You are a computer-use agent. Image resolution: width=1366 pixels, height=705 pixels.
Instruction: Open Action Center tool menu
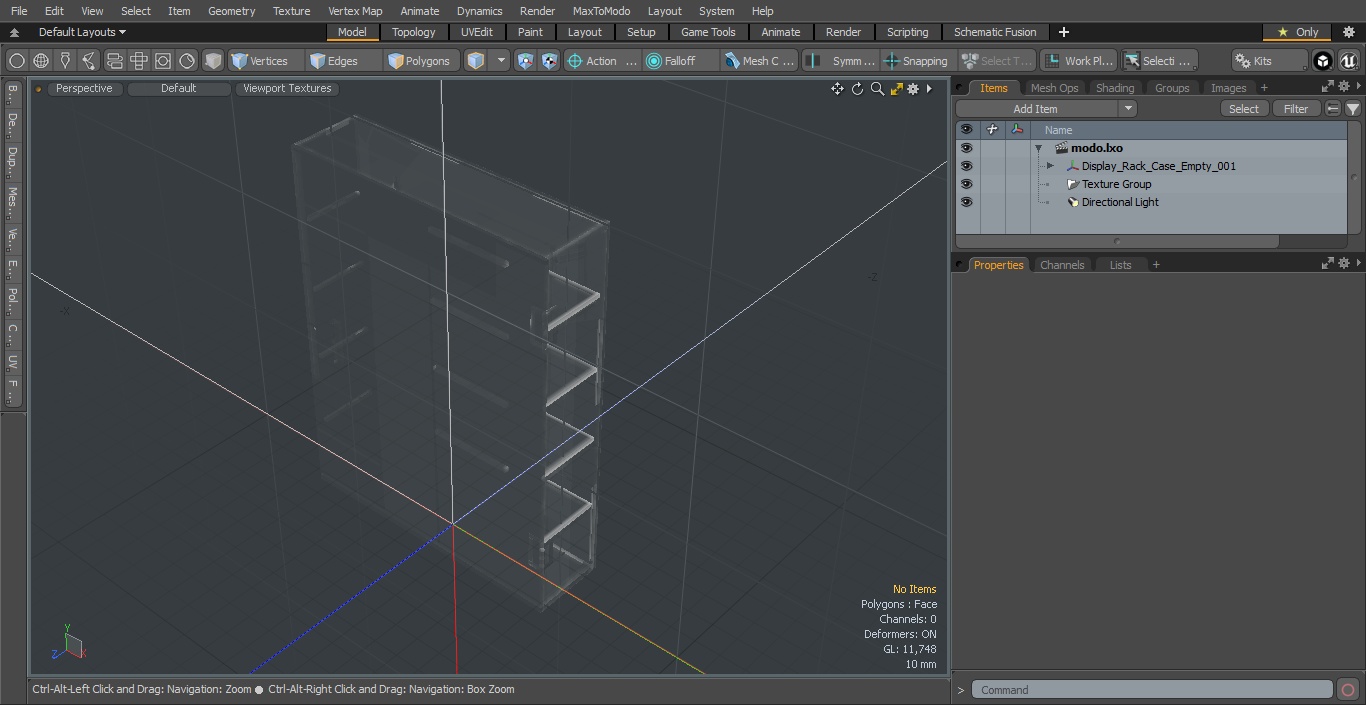click(x=601, y=61)
